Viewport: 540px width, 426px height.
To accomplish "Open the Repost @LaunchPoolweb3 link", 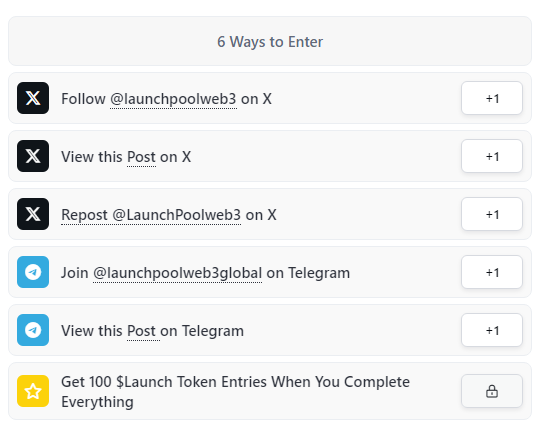I will (151, 215).
